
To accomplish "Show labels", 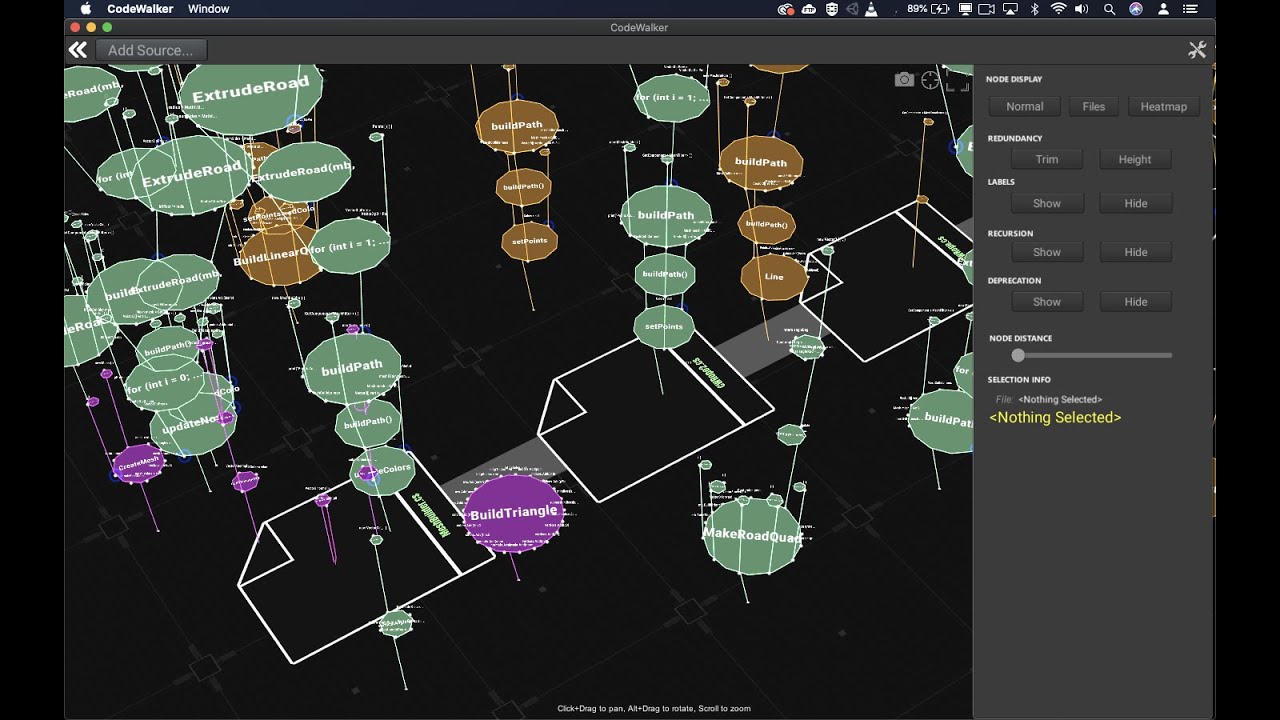I will (1047, 203).
